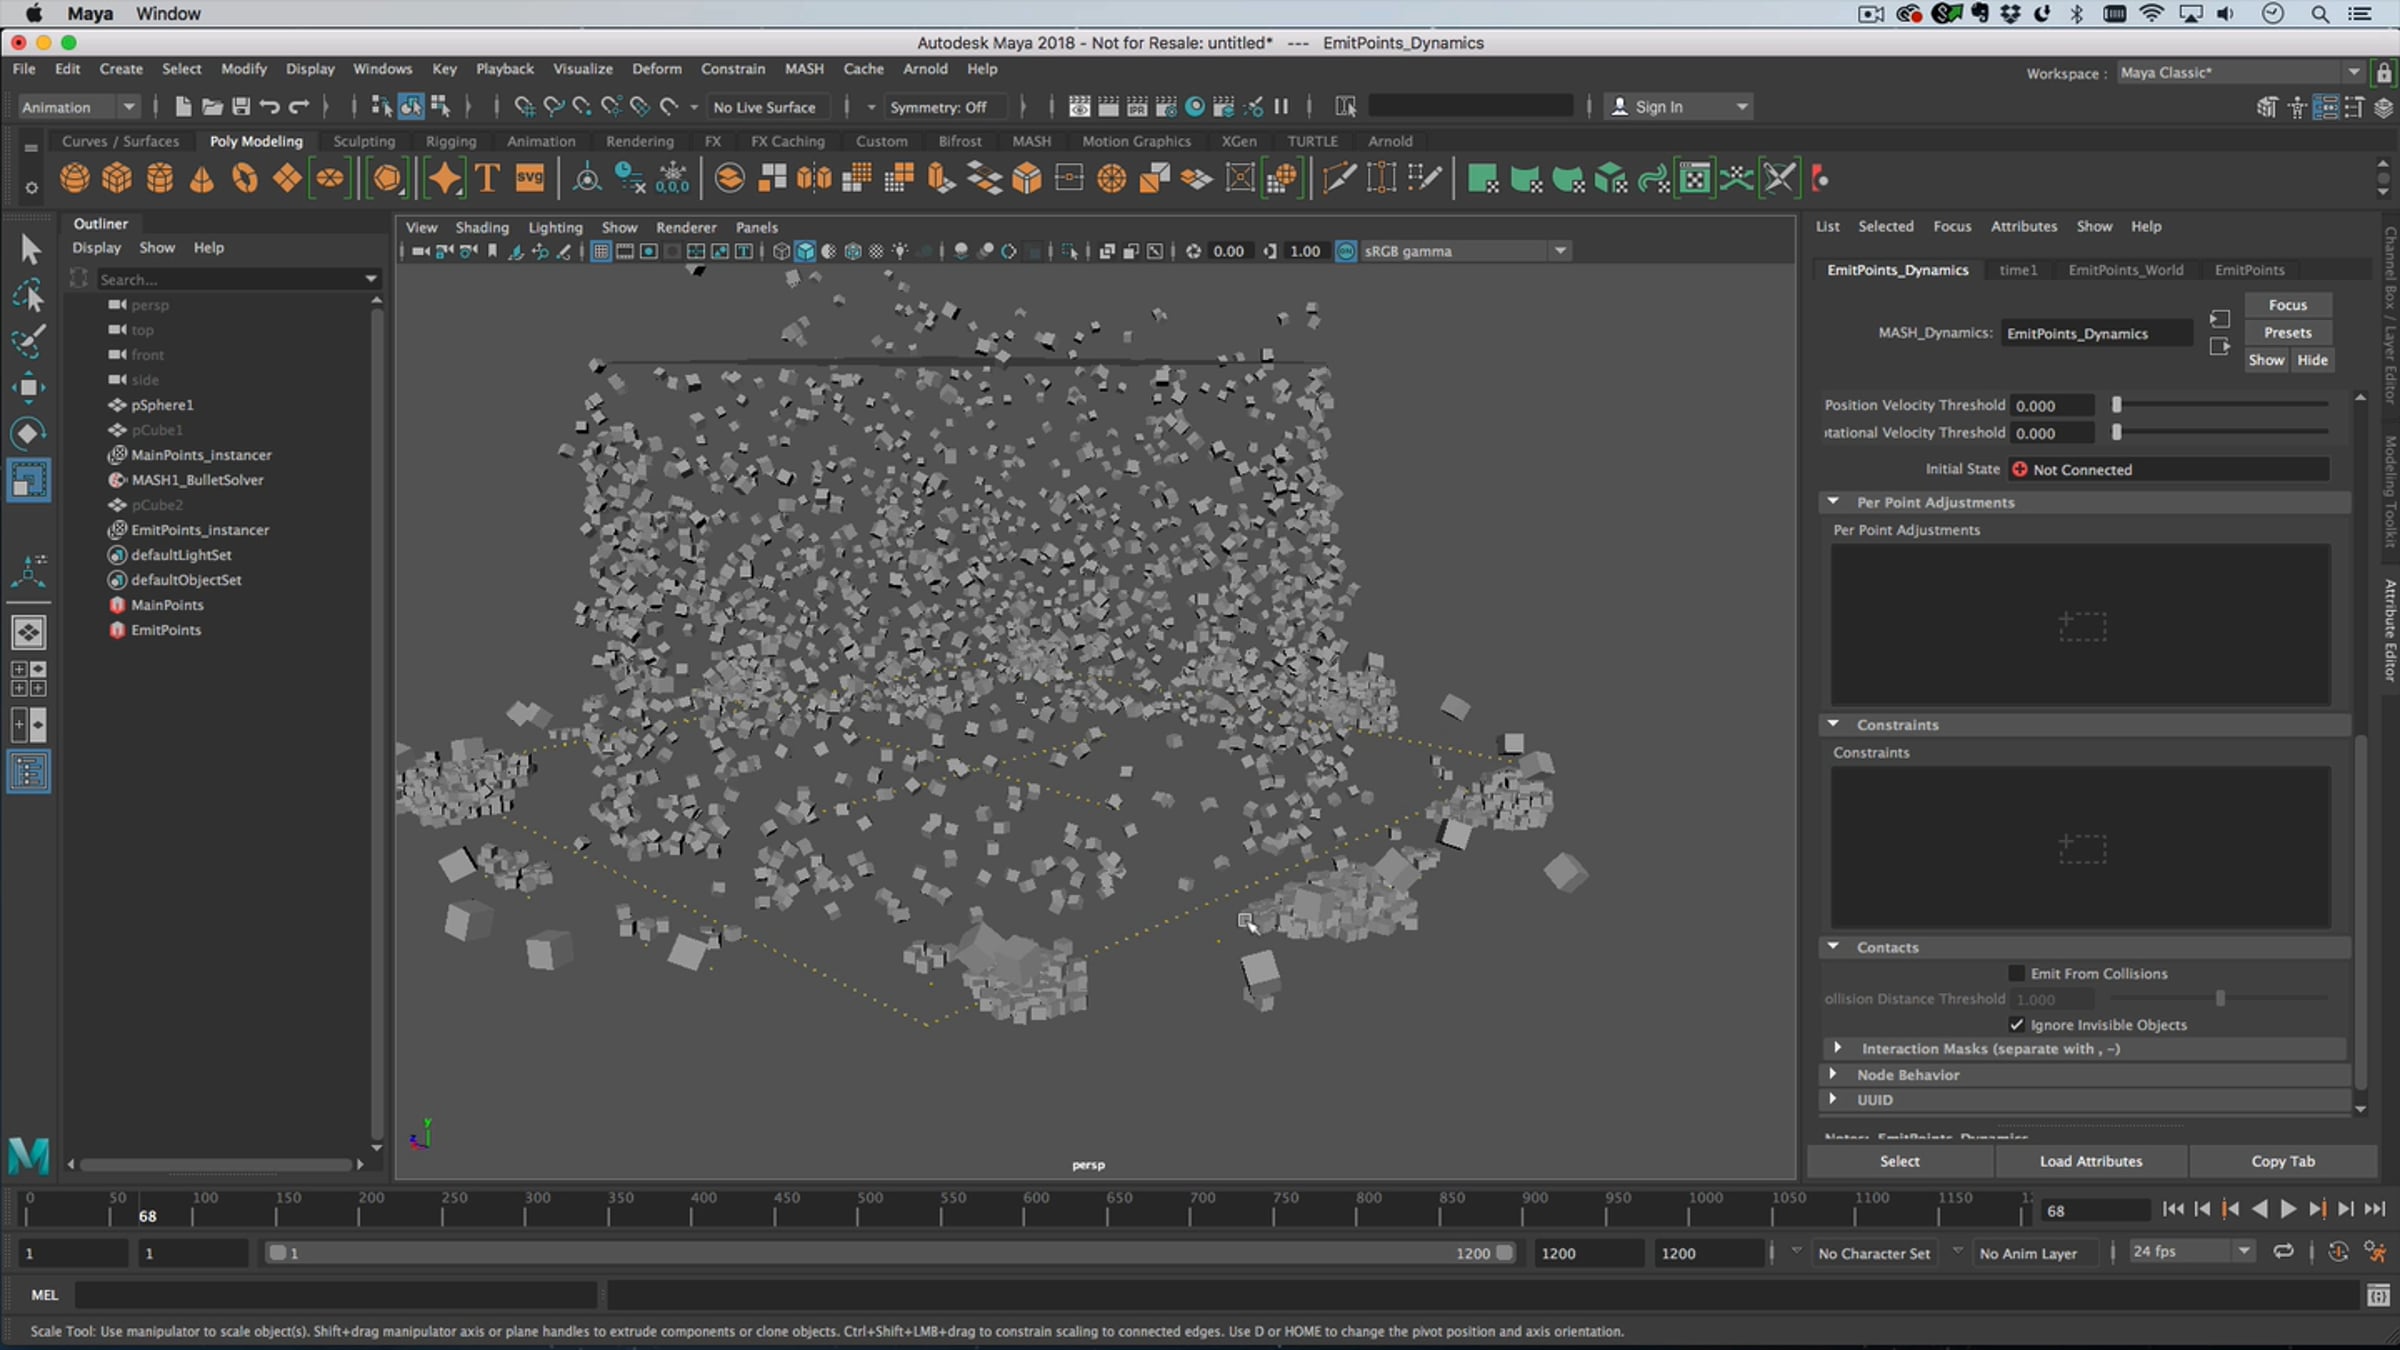Screen dimensions: 2400x1350
Task: Click the Save scene icon
Action: click(240, 107)
